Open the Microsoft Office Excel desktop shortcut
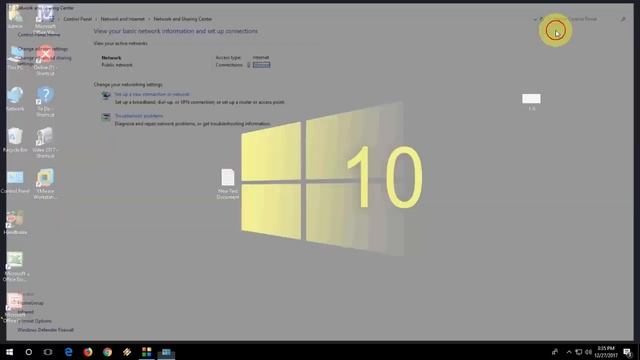This screenshot has height=360, width=640. [15, 267]
